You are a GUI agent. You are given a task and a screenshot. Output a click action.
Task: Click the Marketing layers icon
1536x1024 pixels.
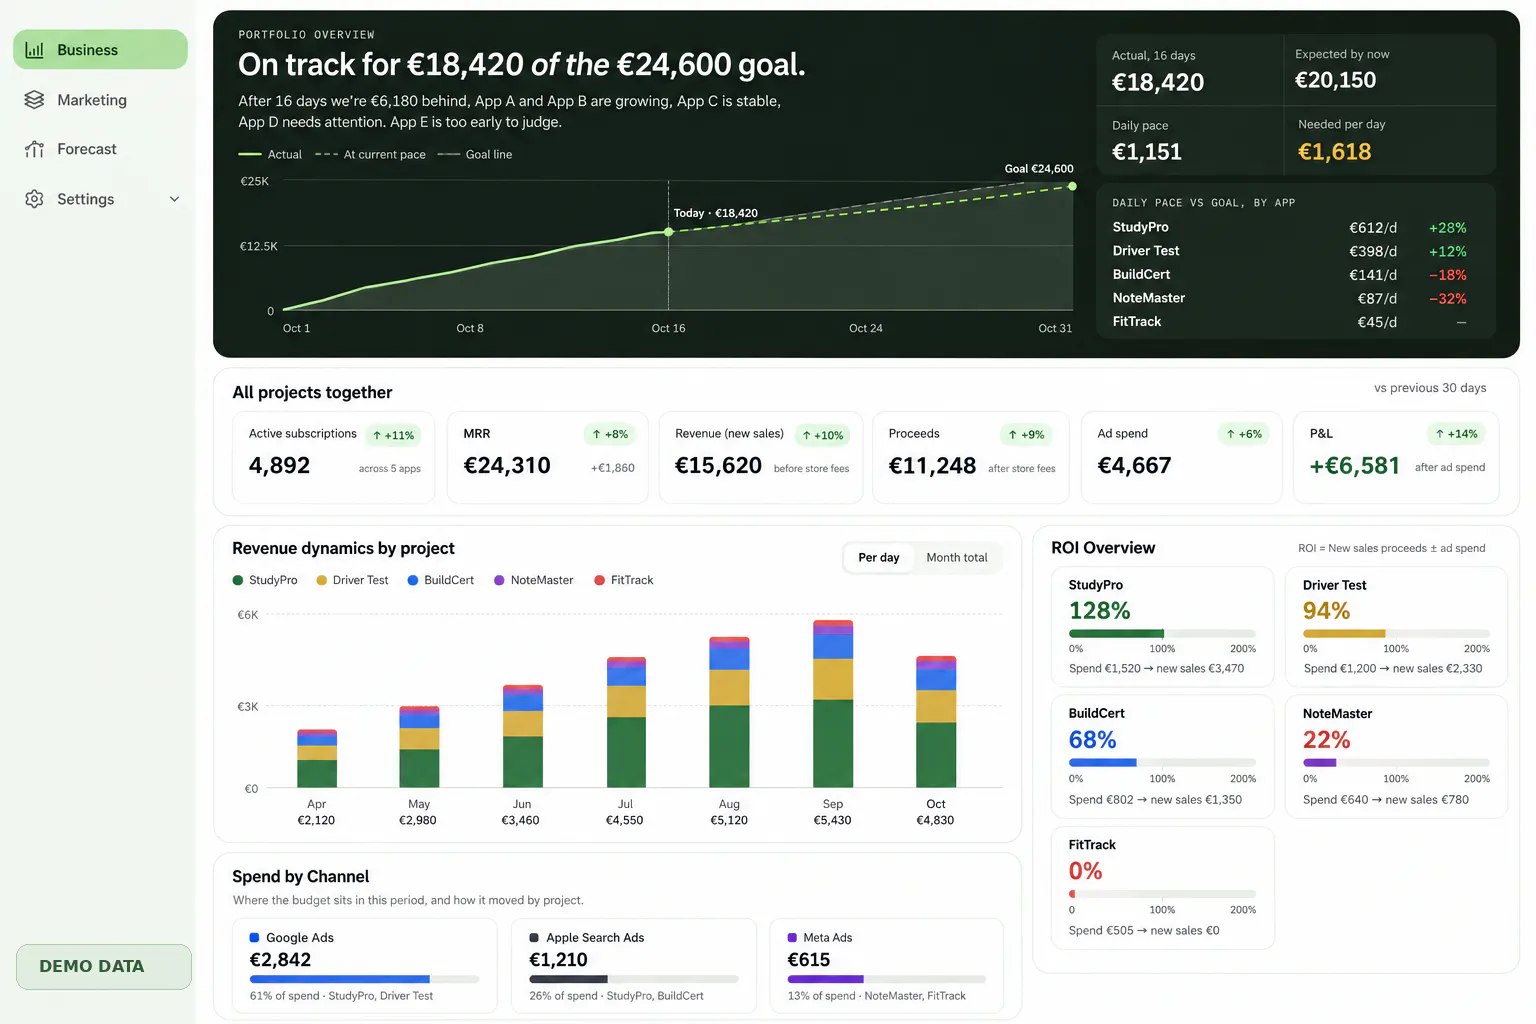[x=34, y=100]
